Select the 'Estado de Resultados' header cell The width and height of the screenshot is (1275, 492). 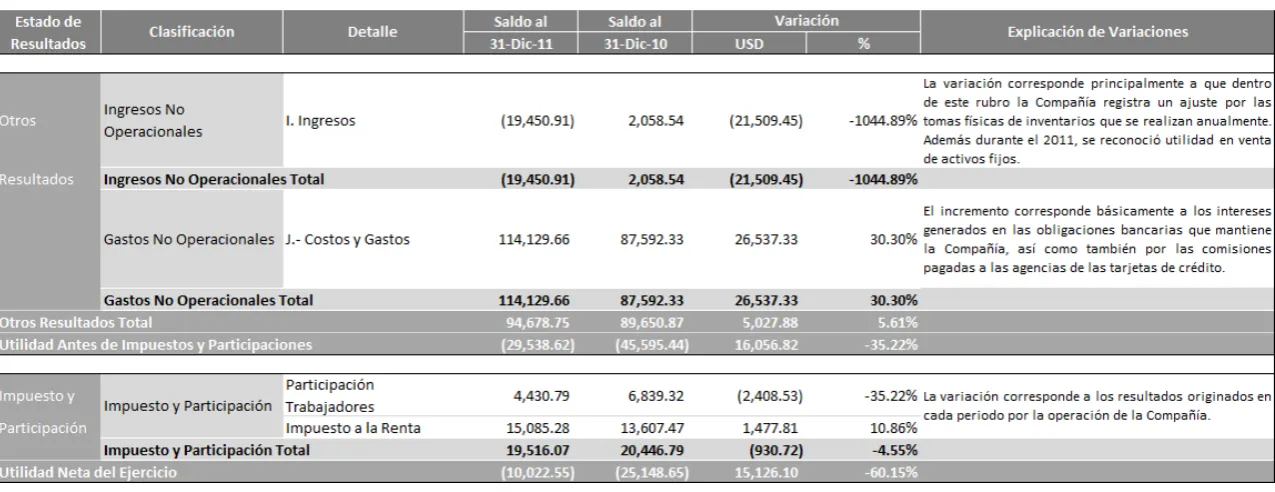click(x=50, y=31)
